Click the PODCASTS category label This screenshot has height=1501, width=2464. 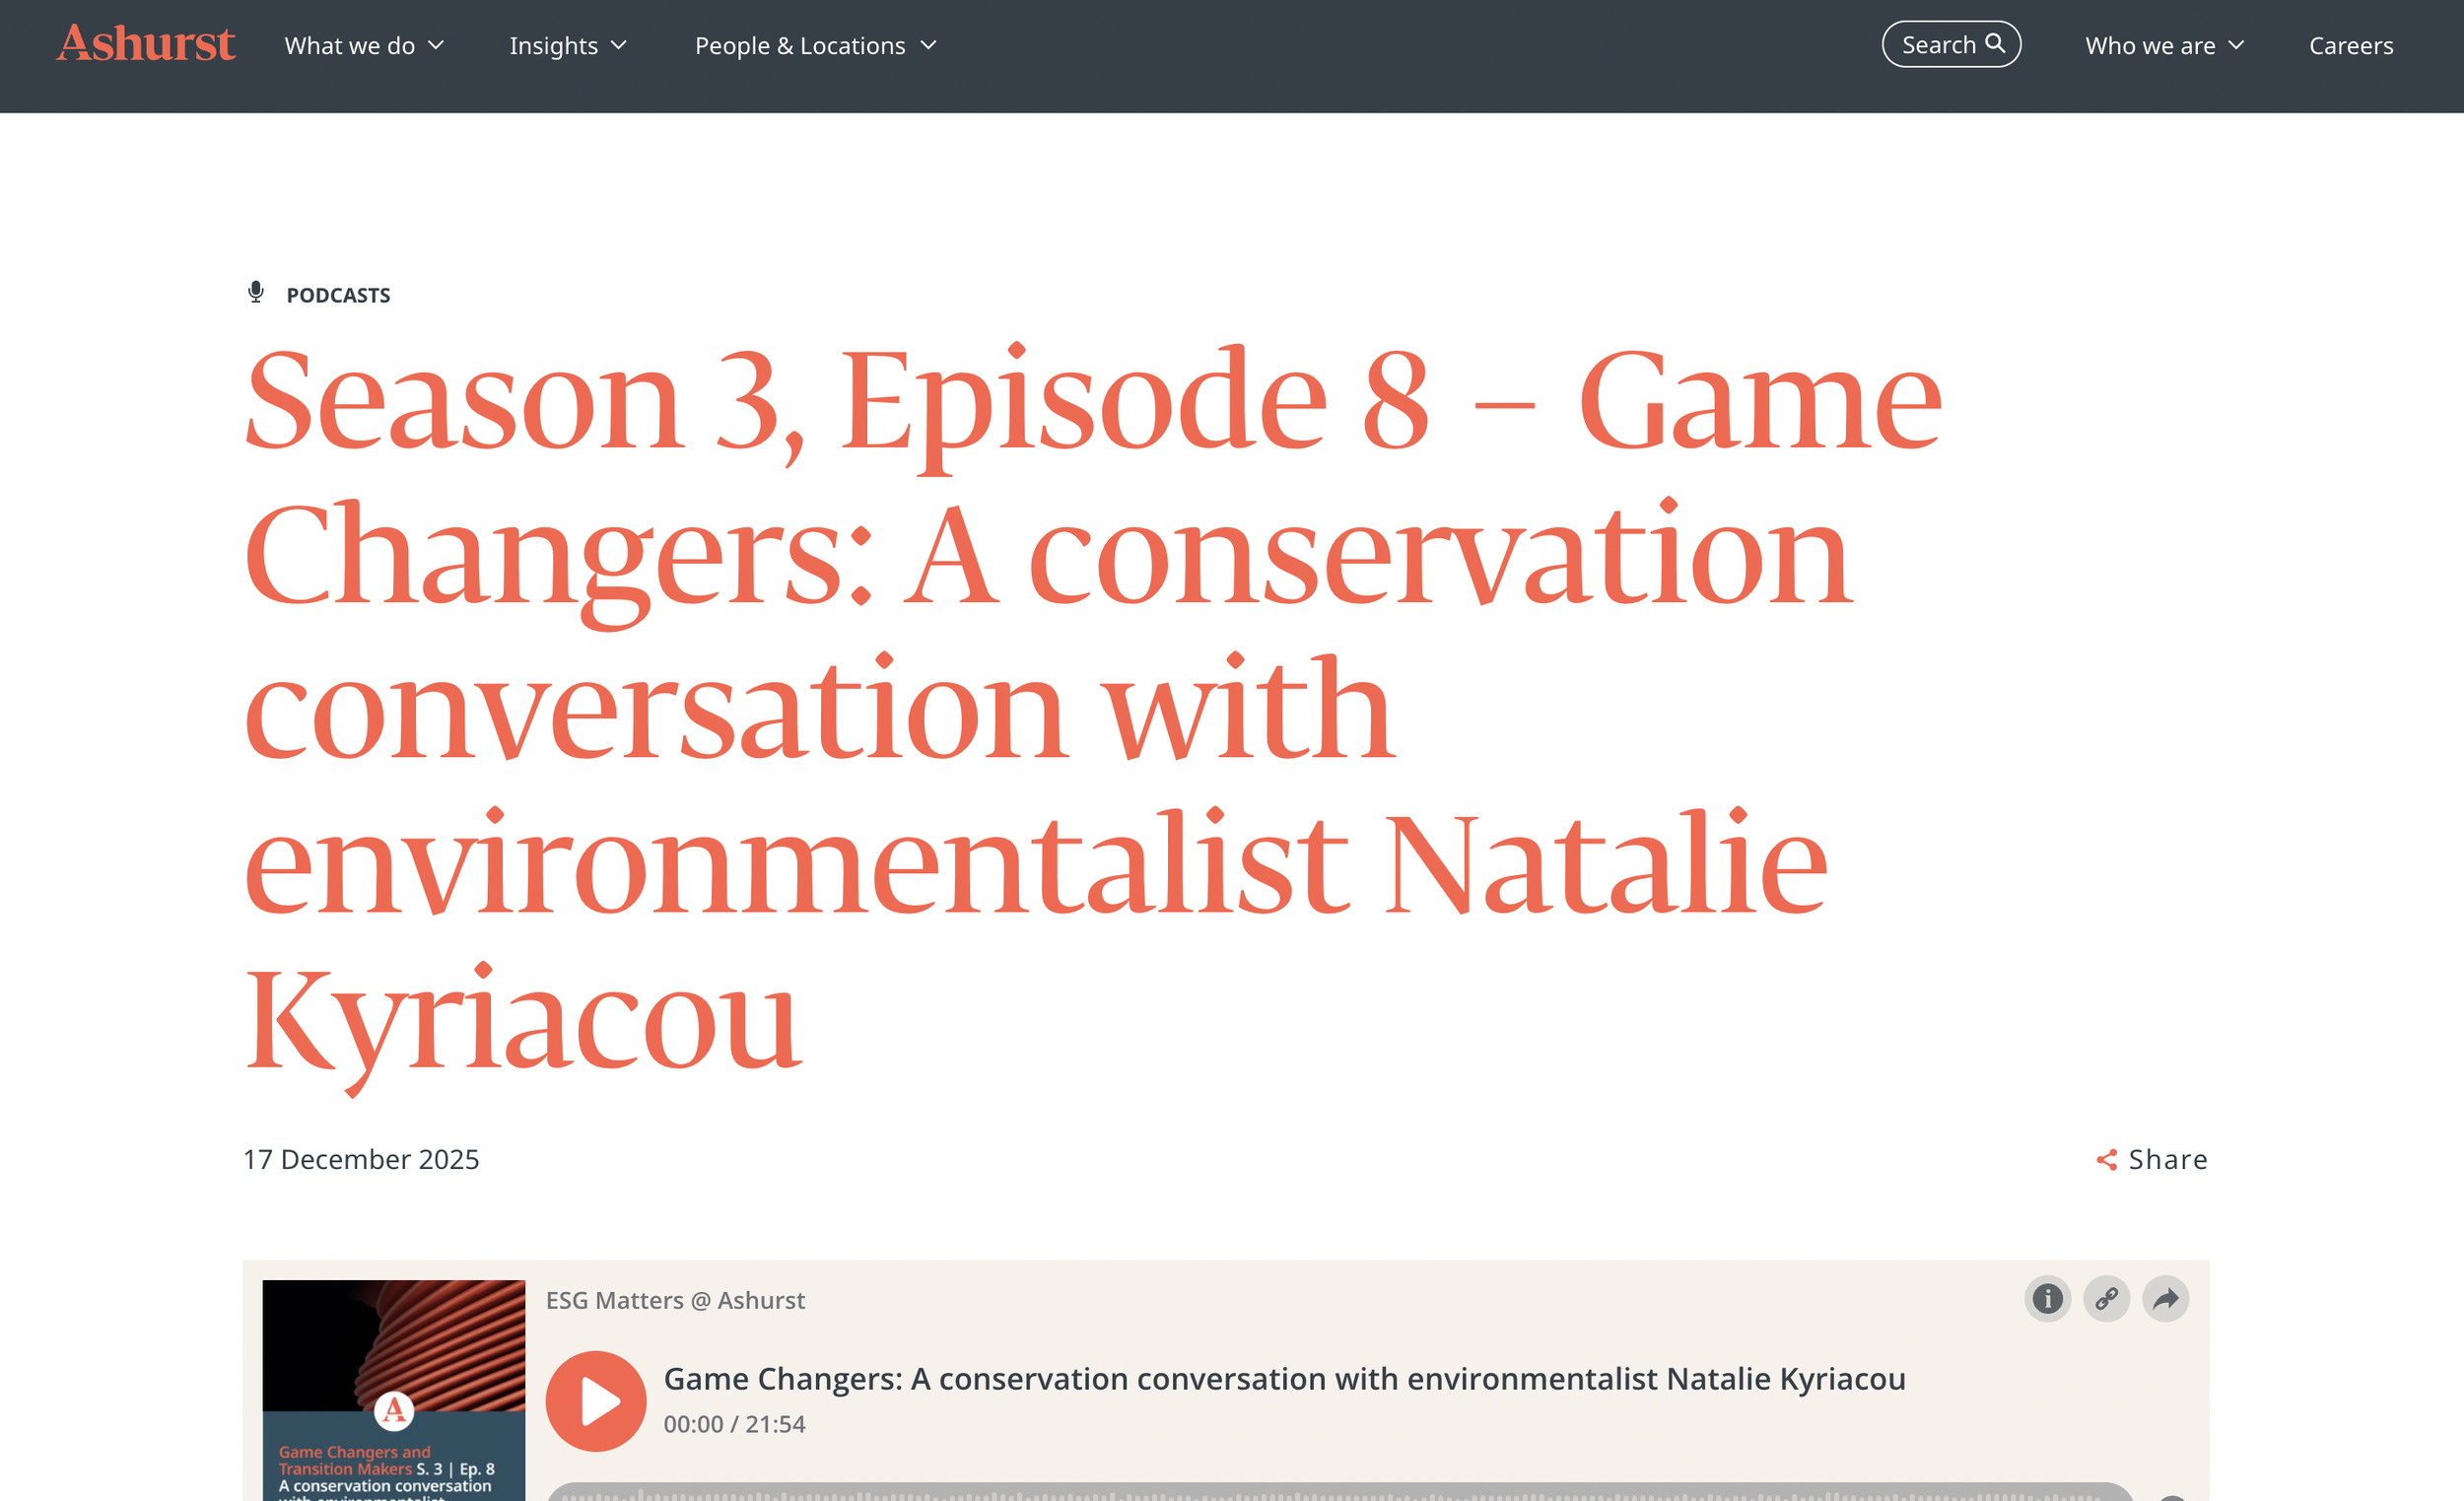338,295
